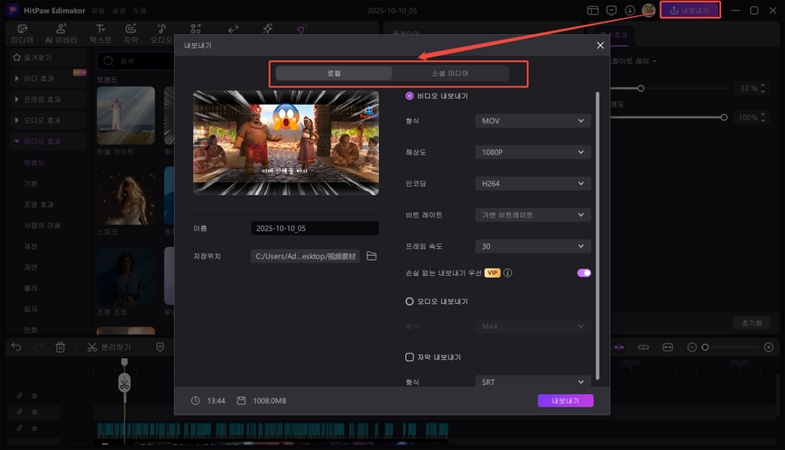Click the info icon beside the VIP badge
Screen dimensions: 785x450
click(x=508, y=272)
